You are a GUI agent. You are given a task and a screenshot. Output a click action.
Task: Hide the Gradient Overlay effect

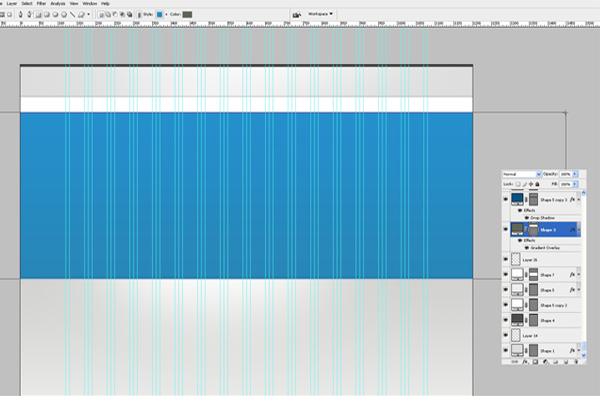click(x=527, y=248)
